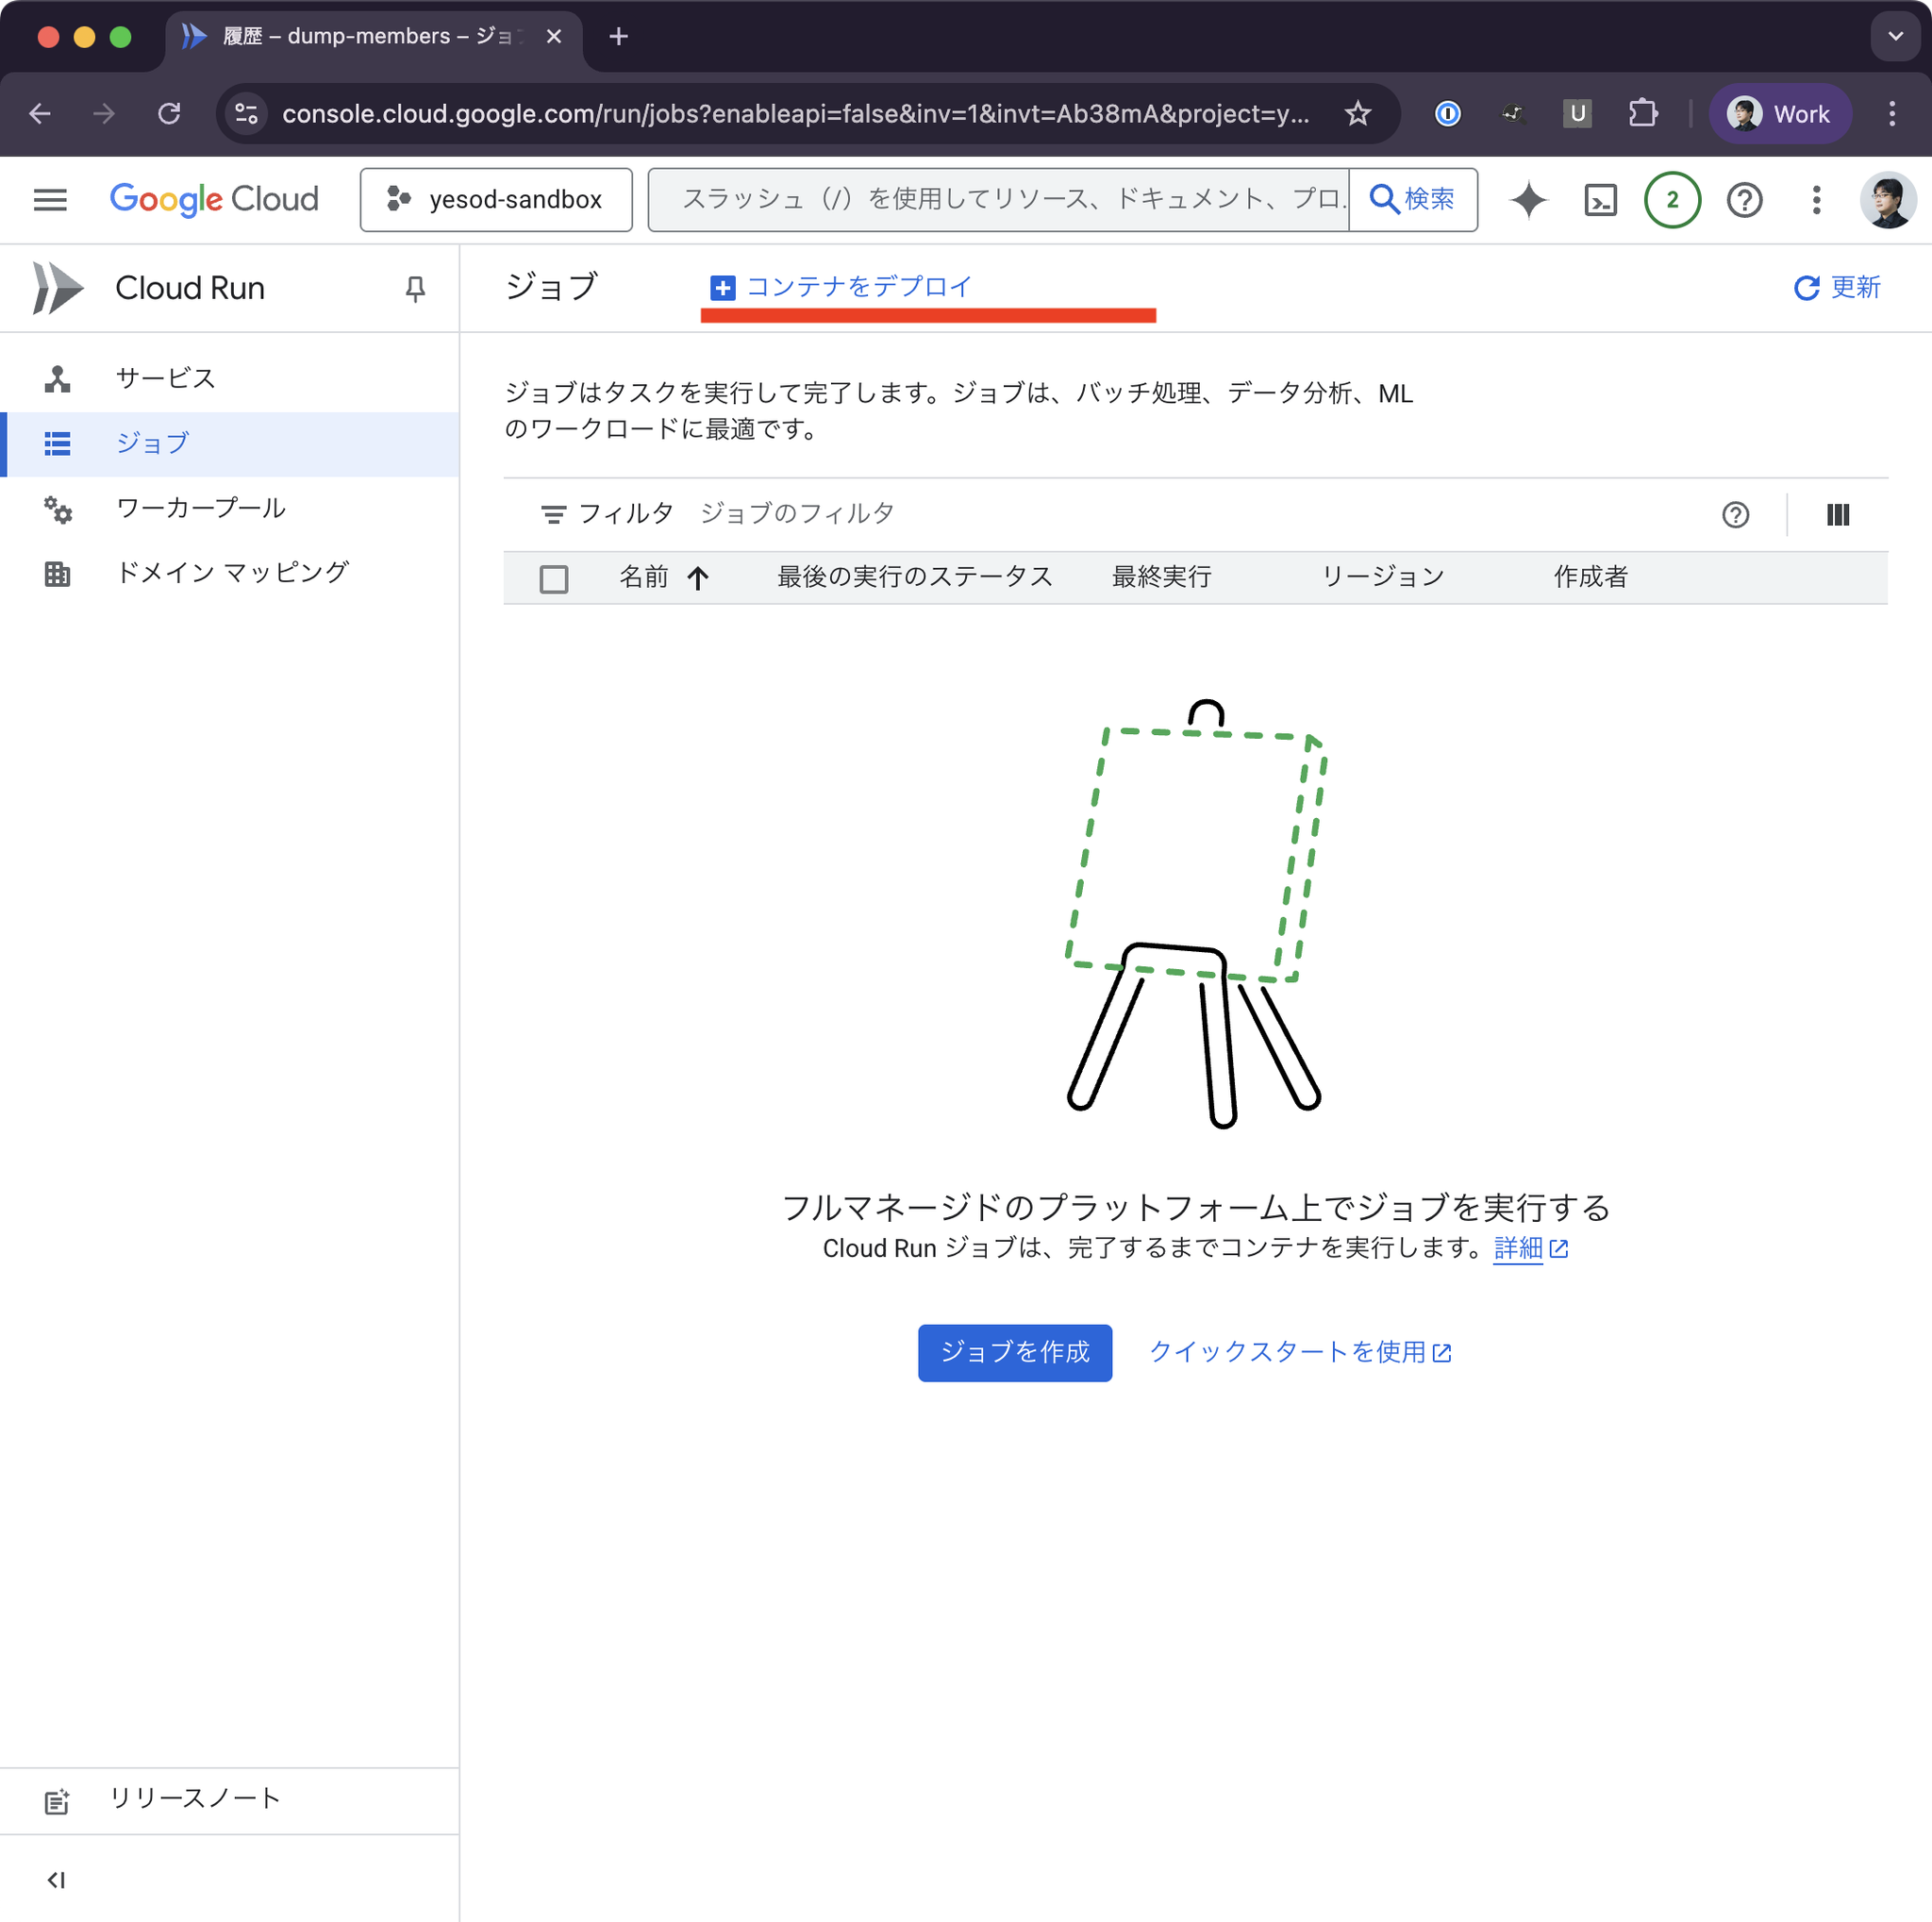1932x1922 pixels.
Task: Open site information icon in address bar
Action: [x=246, y=114]
